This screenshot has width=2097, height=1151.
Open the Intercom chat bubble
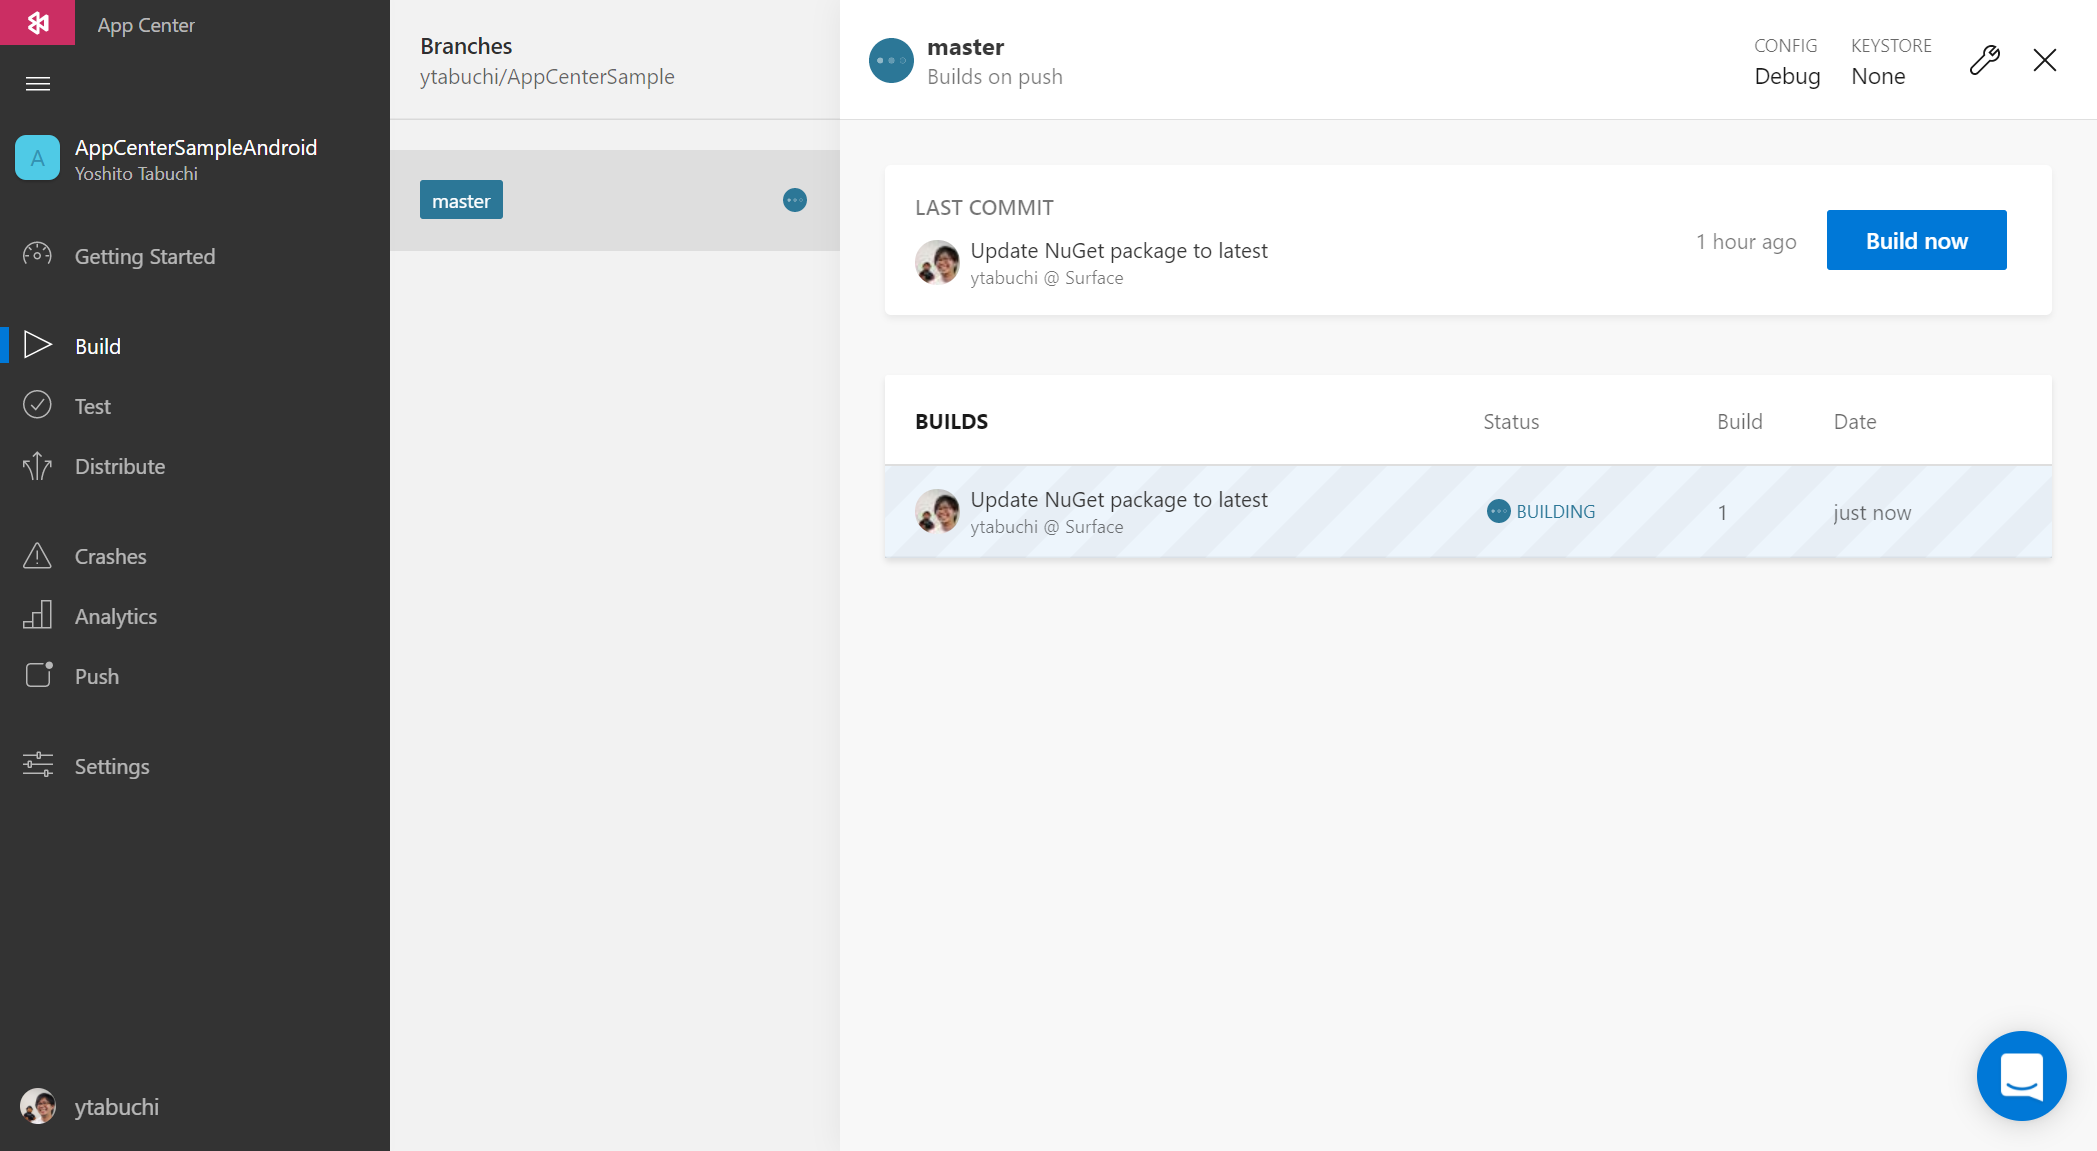click(x=2021, y=1076)
